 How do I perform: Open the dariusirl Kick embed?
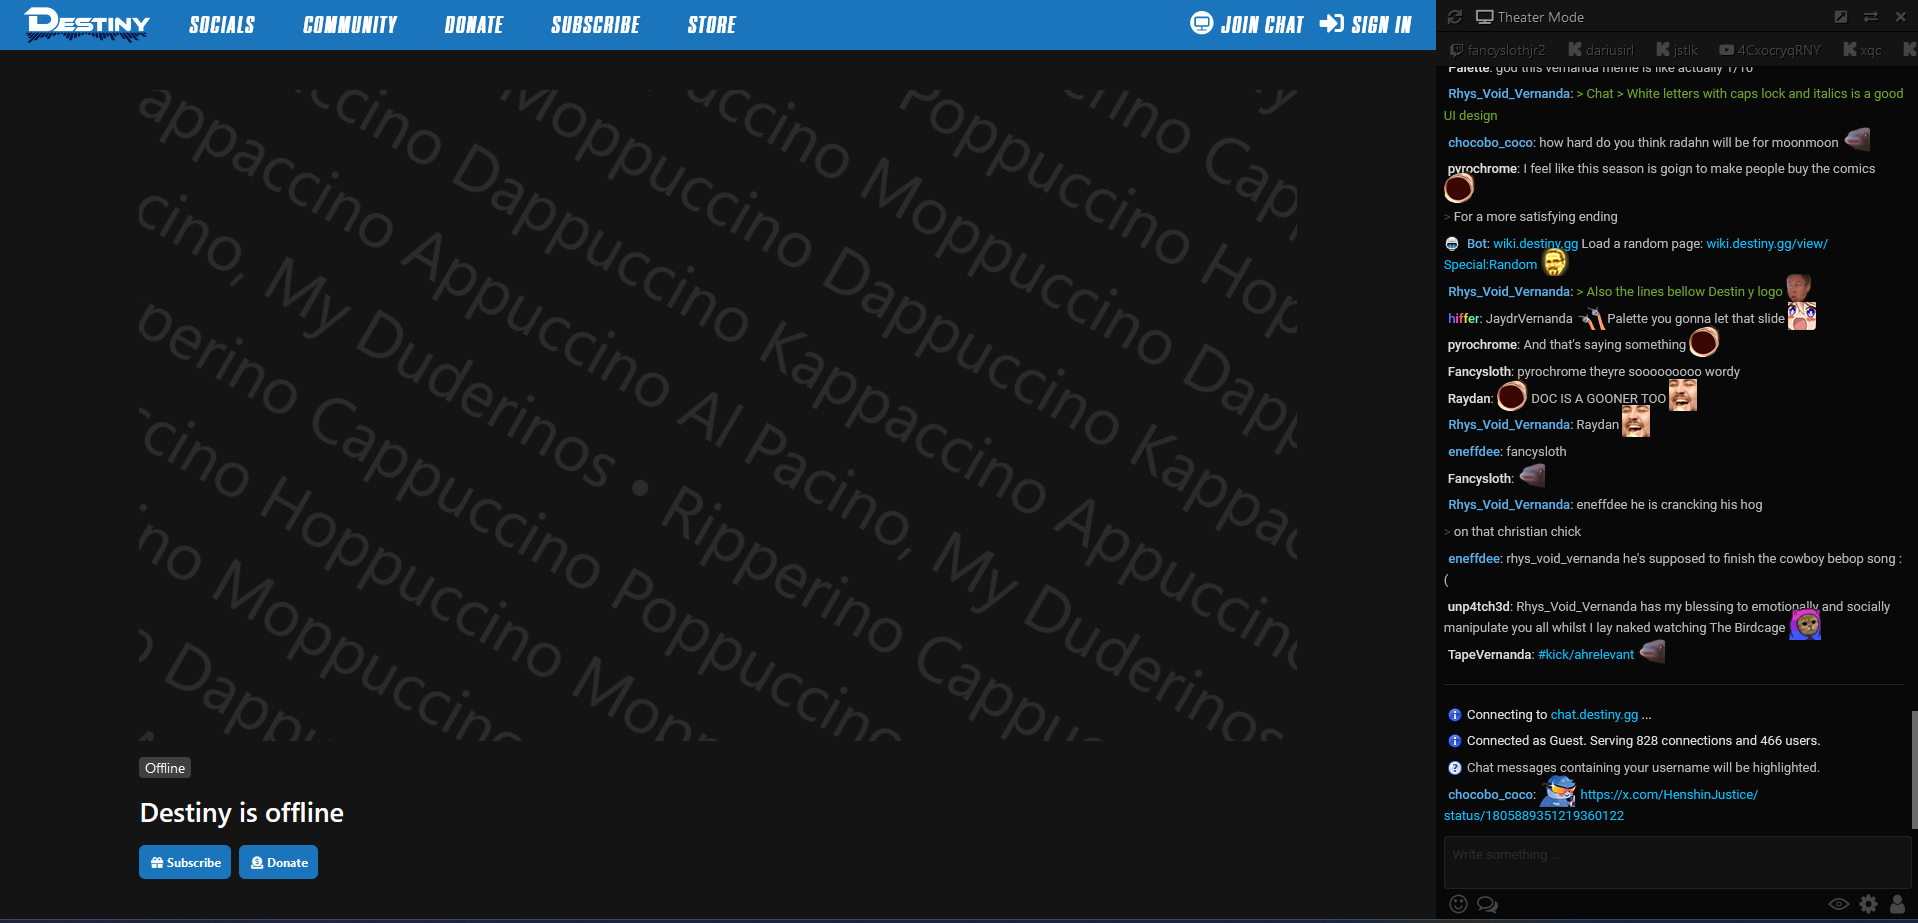(1600, 50)
